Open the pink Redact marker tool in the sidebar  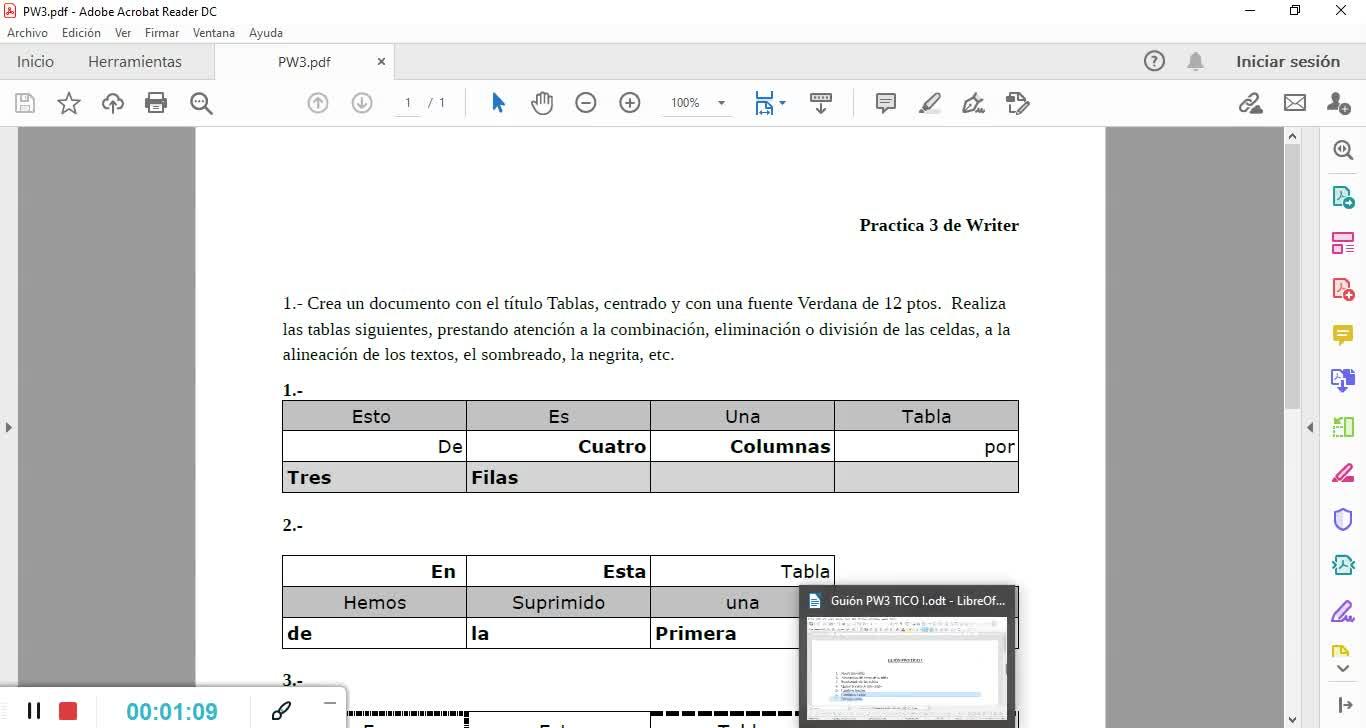point(1343,473)
